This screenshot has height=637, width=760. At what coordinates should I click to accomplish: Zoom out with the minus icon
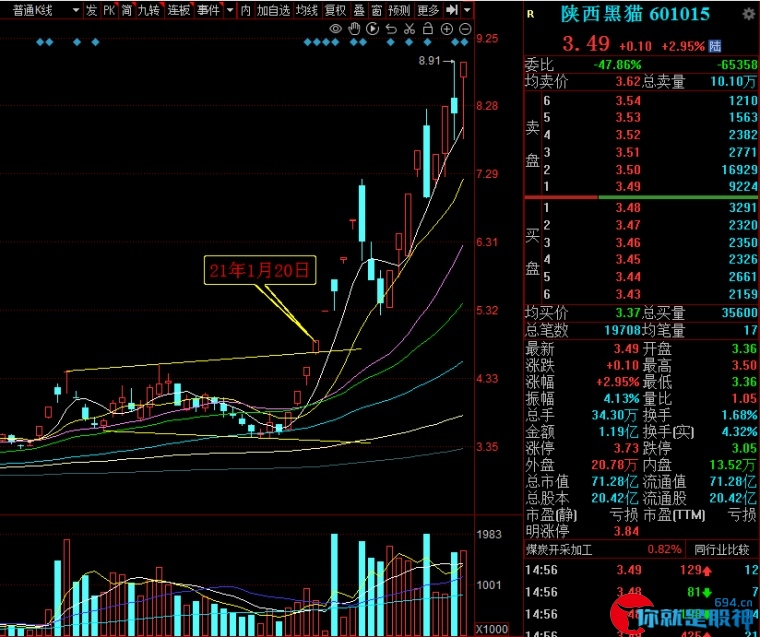(465, 29)
